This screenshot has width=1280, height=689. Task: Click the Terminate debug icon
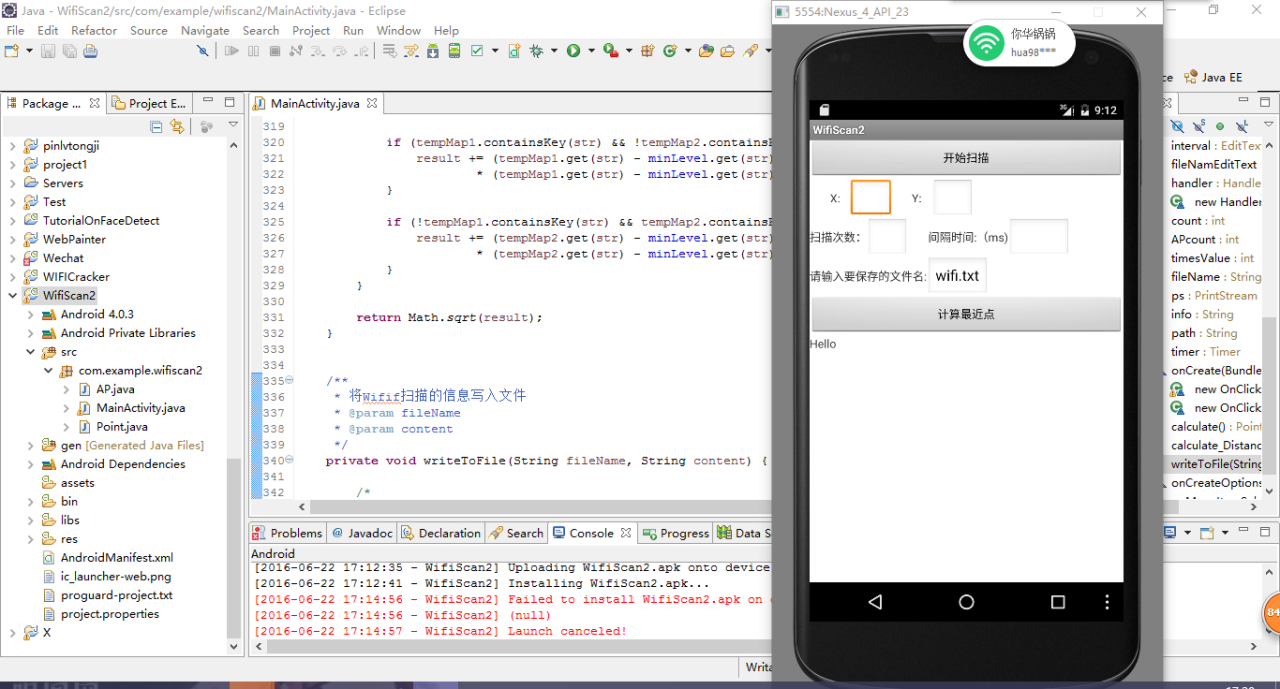[x=274, y=50]
